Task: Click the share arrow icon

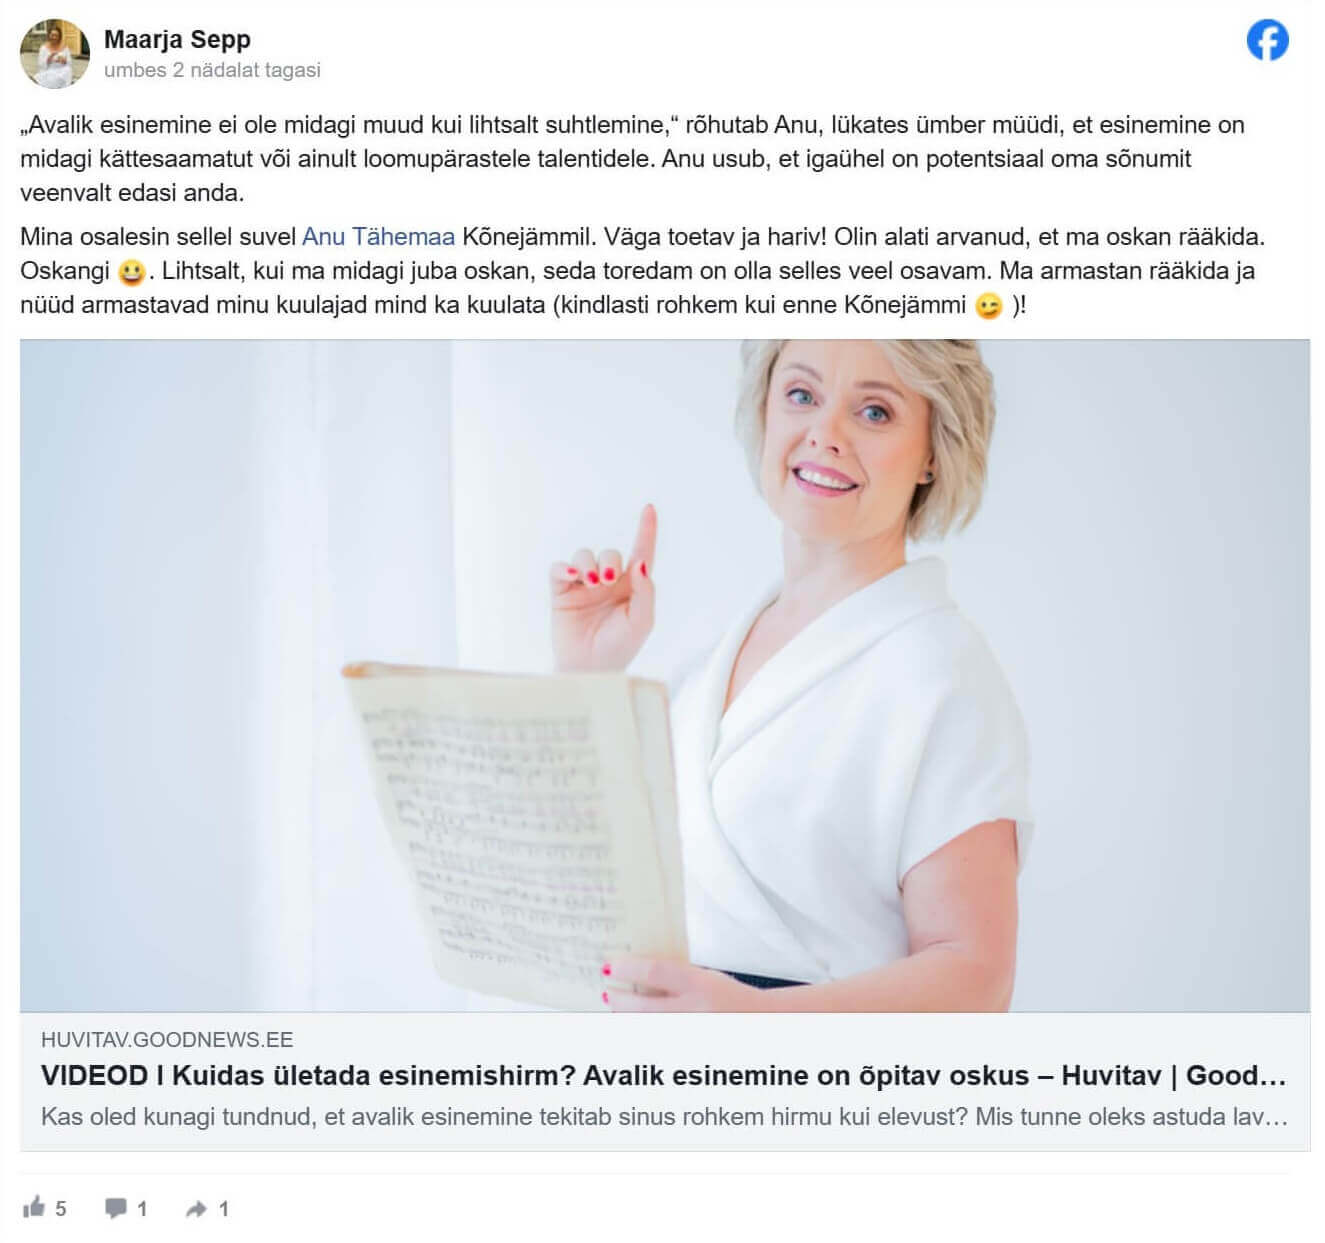Action: click(x=196, y=1209)
